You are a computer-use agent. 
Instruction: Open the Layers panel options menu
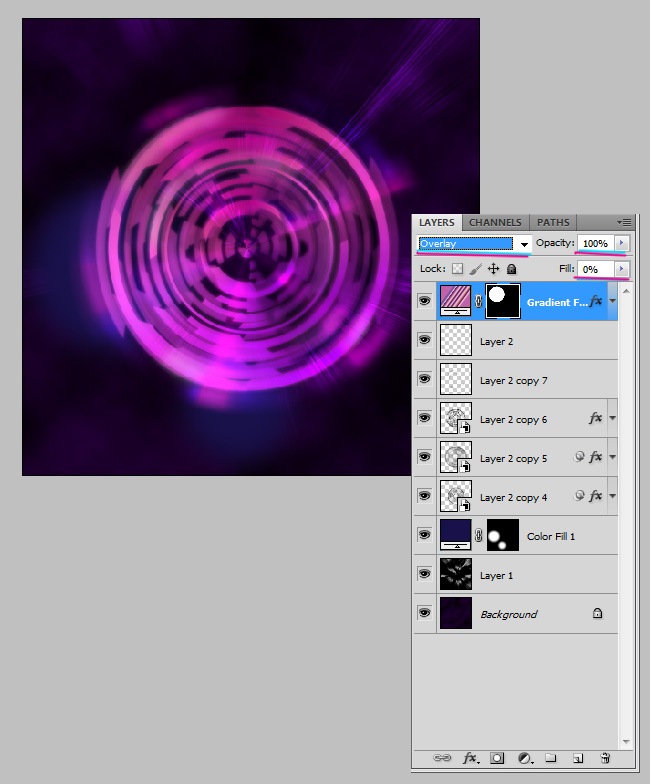(x=624, y=222)
